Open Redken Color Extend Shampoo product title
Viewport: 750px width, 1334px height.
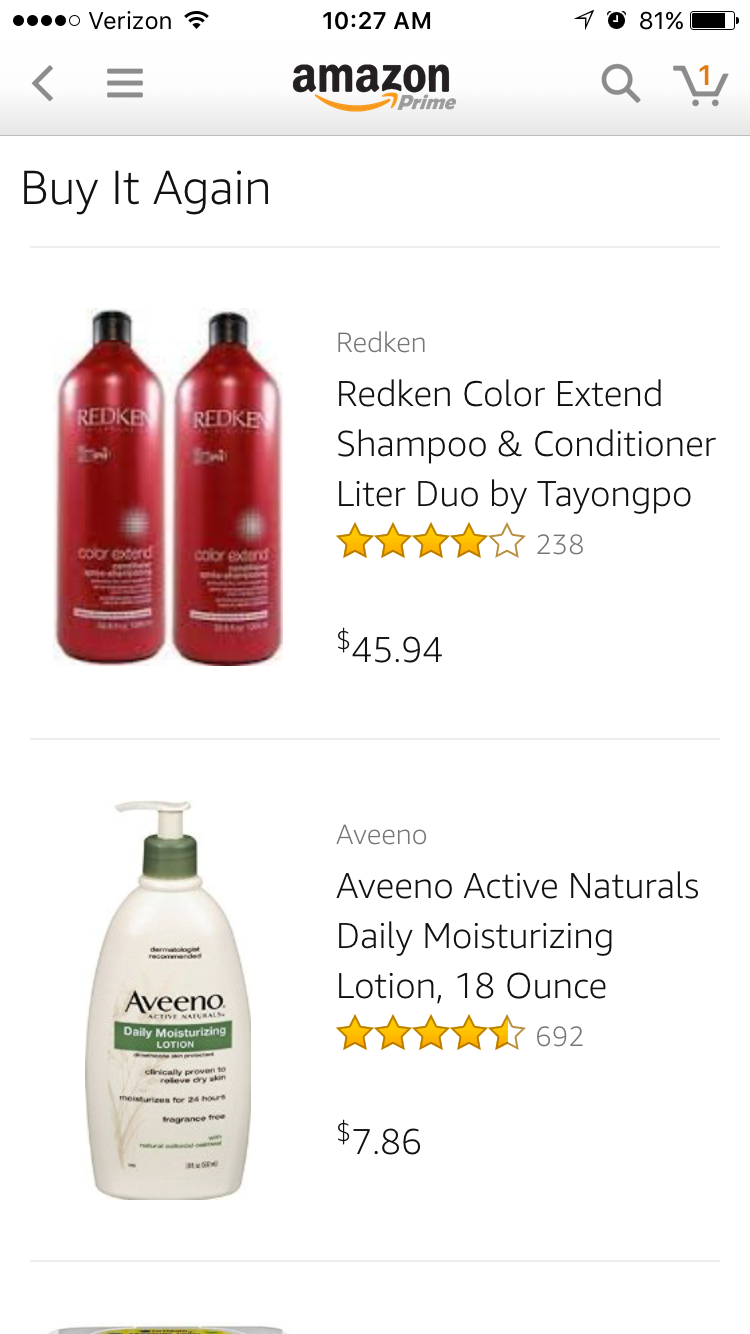(526, 444)
